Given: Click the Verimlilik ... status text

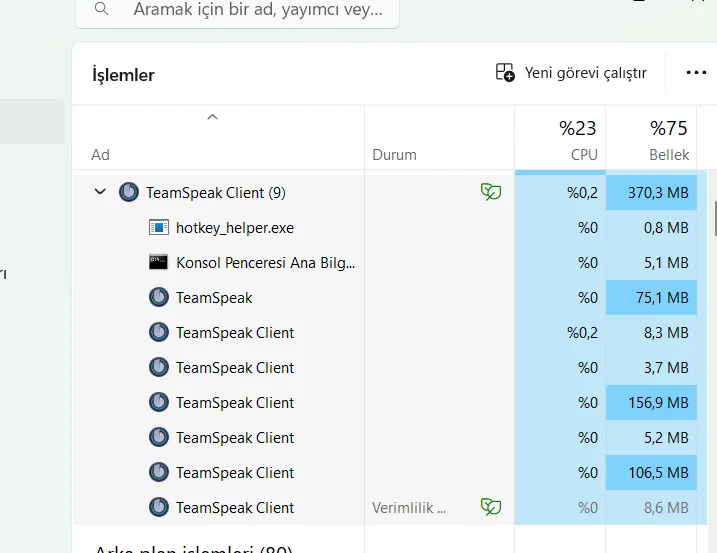Looking at the screenshot, I should [x=408, y=508].
